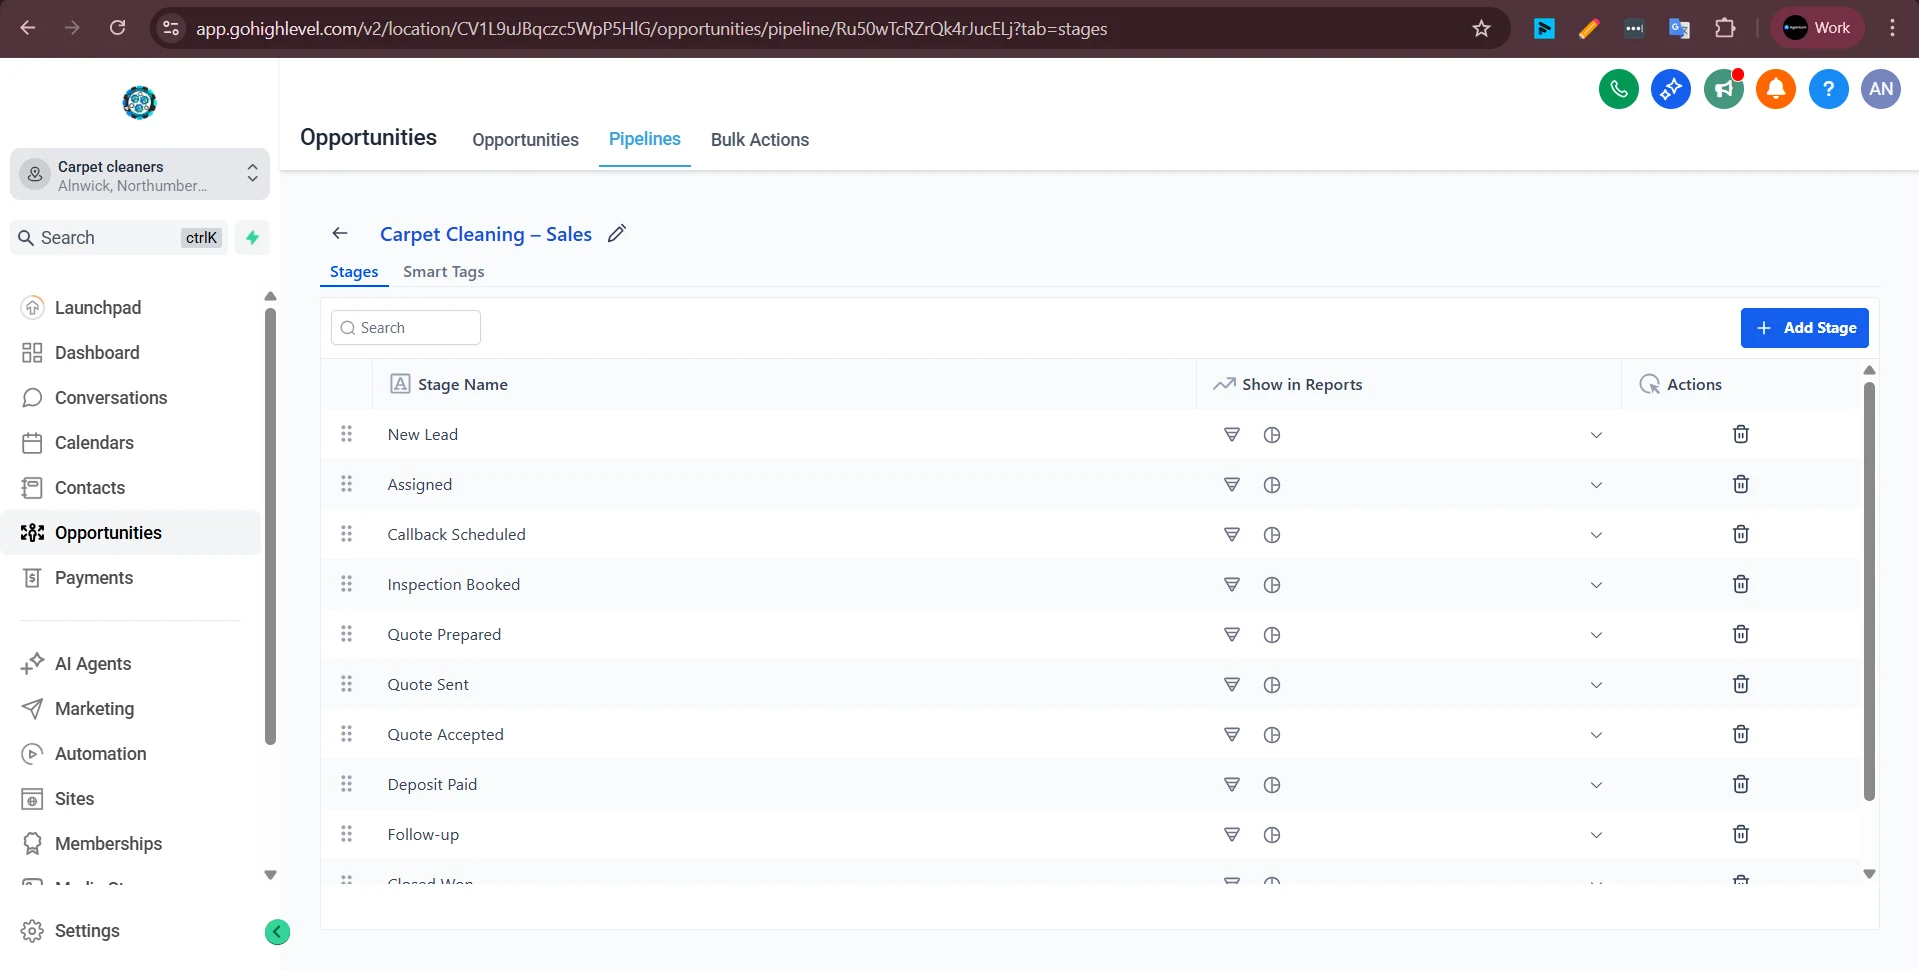Delete the New Lead stage

point(1740,434)
